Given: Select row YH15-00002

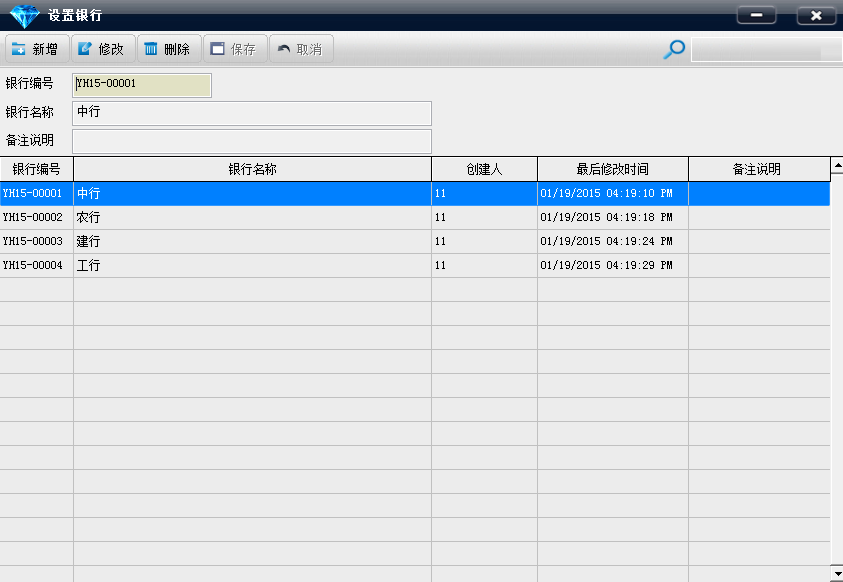Looking at the screenshot, I should click(x=415, y=218).
